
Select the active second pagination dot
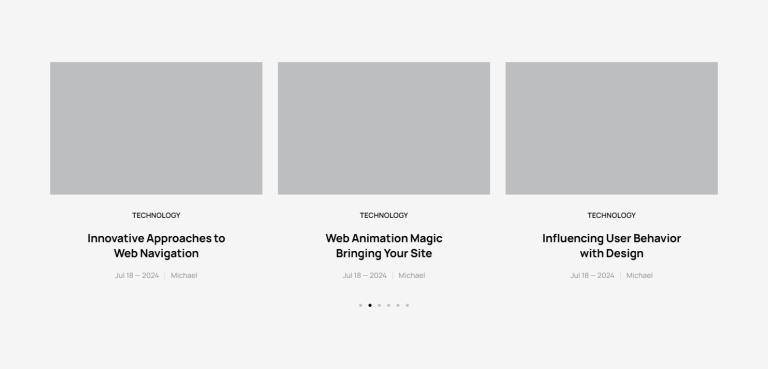370,305
